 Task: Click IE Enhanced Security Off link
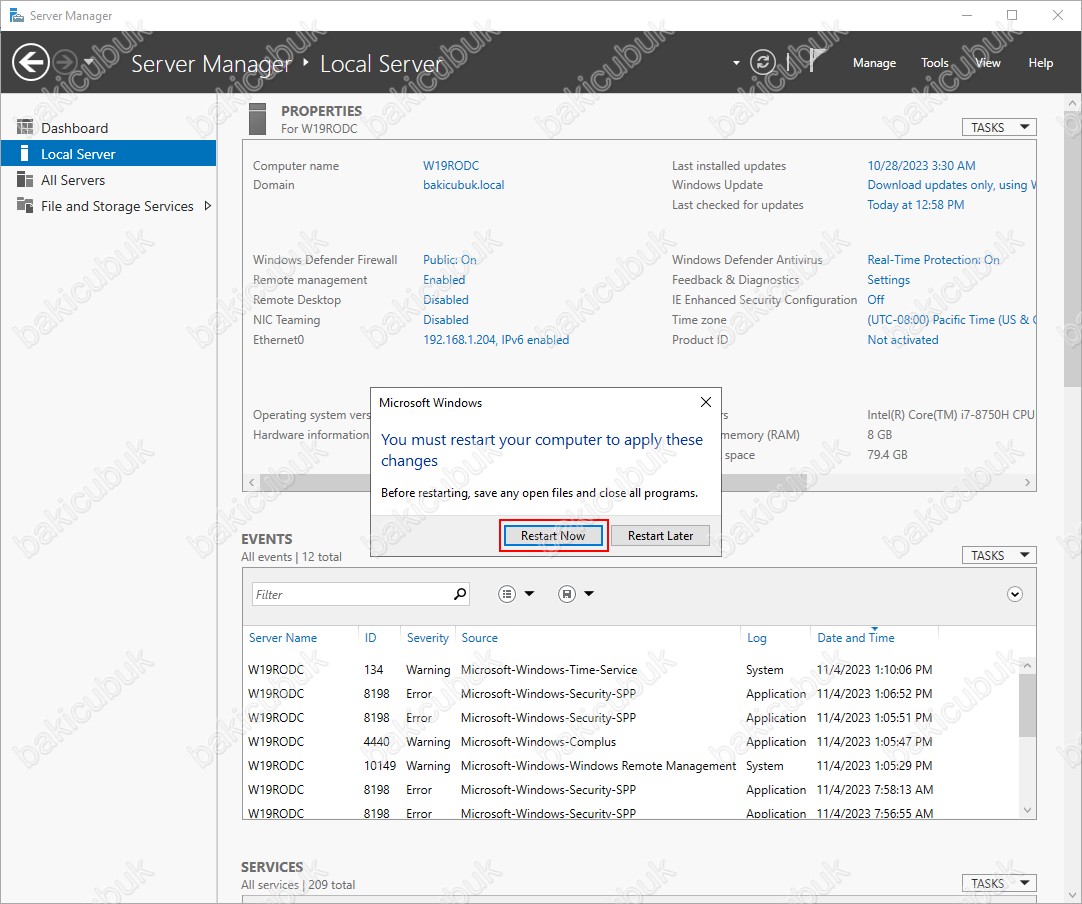pos(876,299)
